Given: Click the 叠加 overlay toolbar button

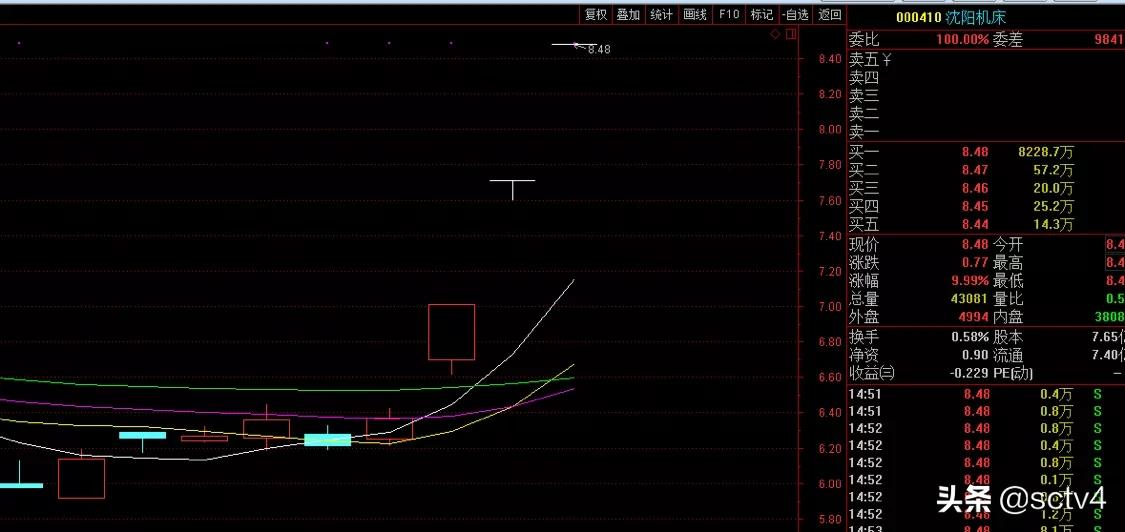Looking at the screenshot, I should [628, 14].
